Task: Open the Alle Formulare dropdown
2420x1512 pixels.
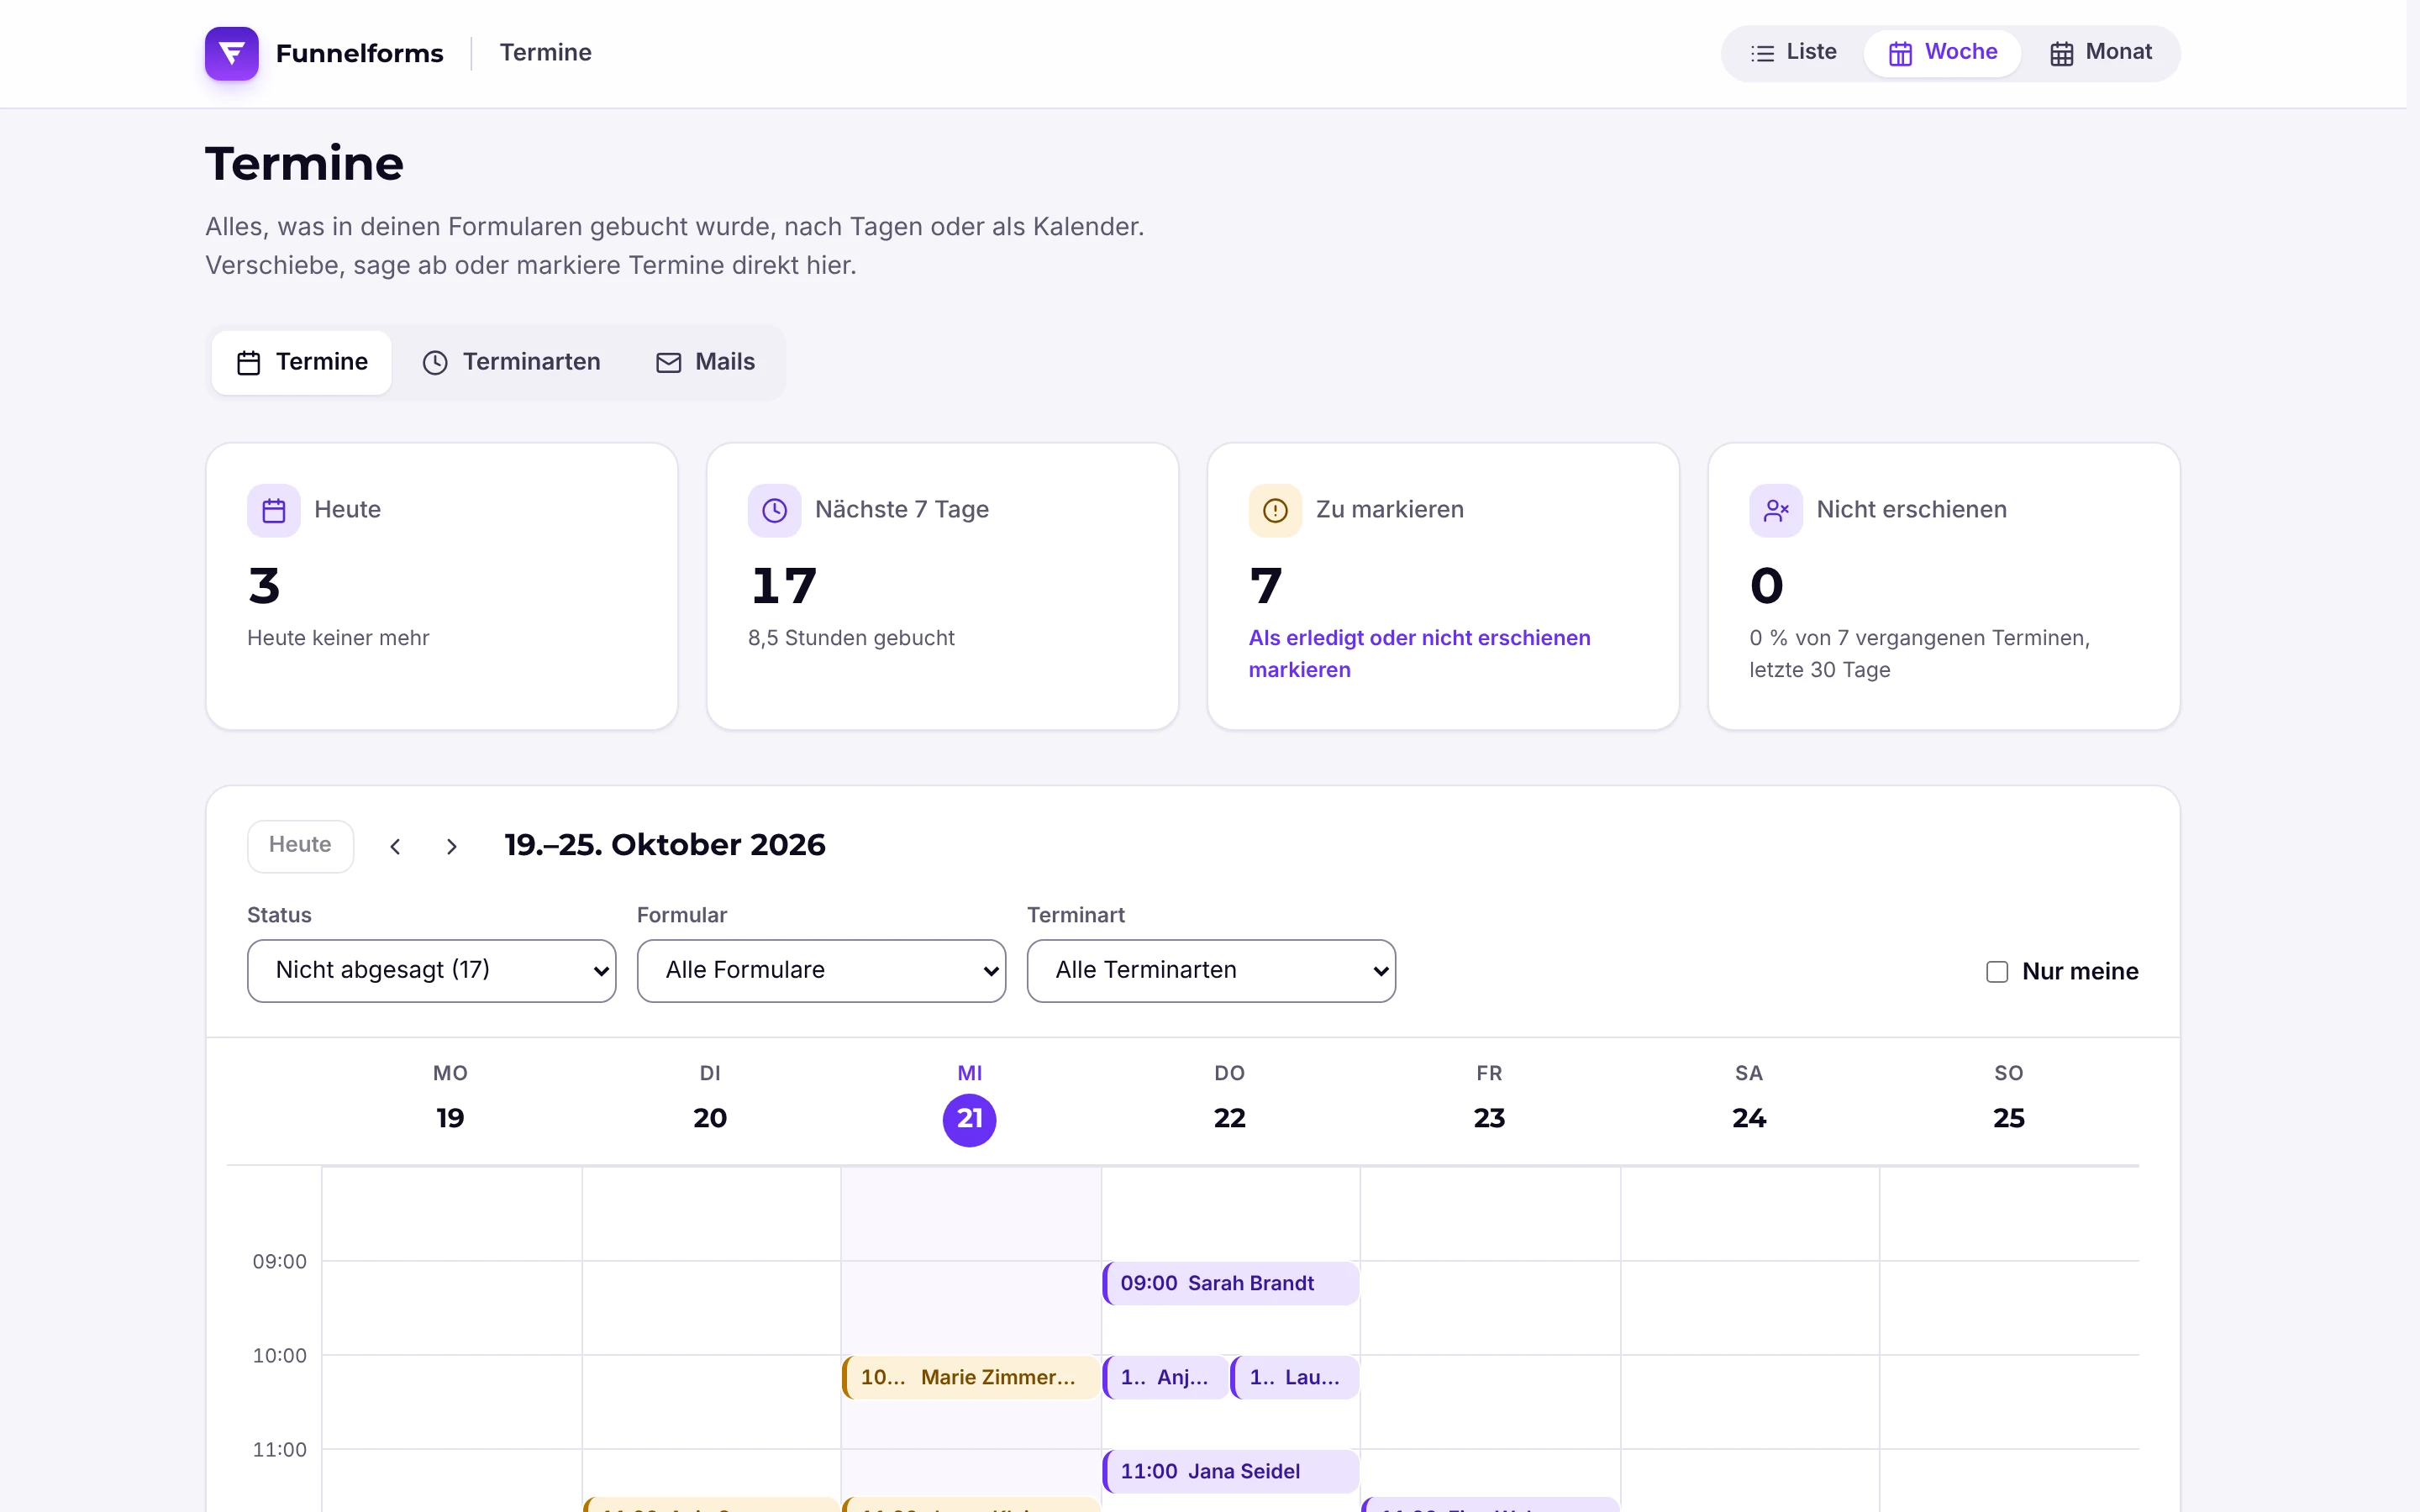Action: pyautogui.click(x=821, y=970)
